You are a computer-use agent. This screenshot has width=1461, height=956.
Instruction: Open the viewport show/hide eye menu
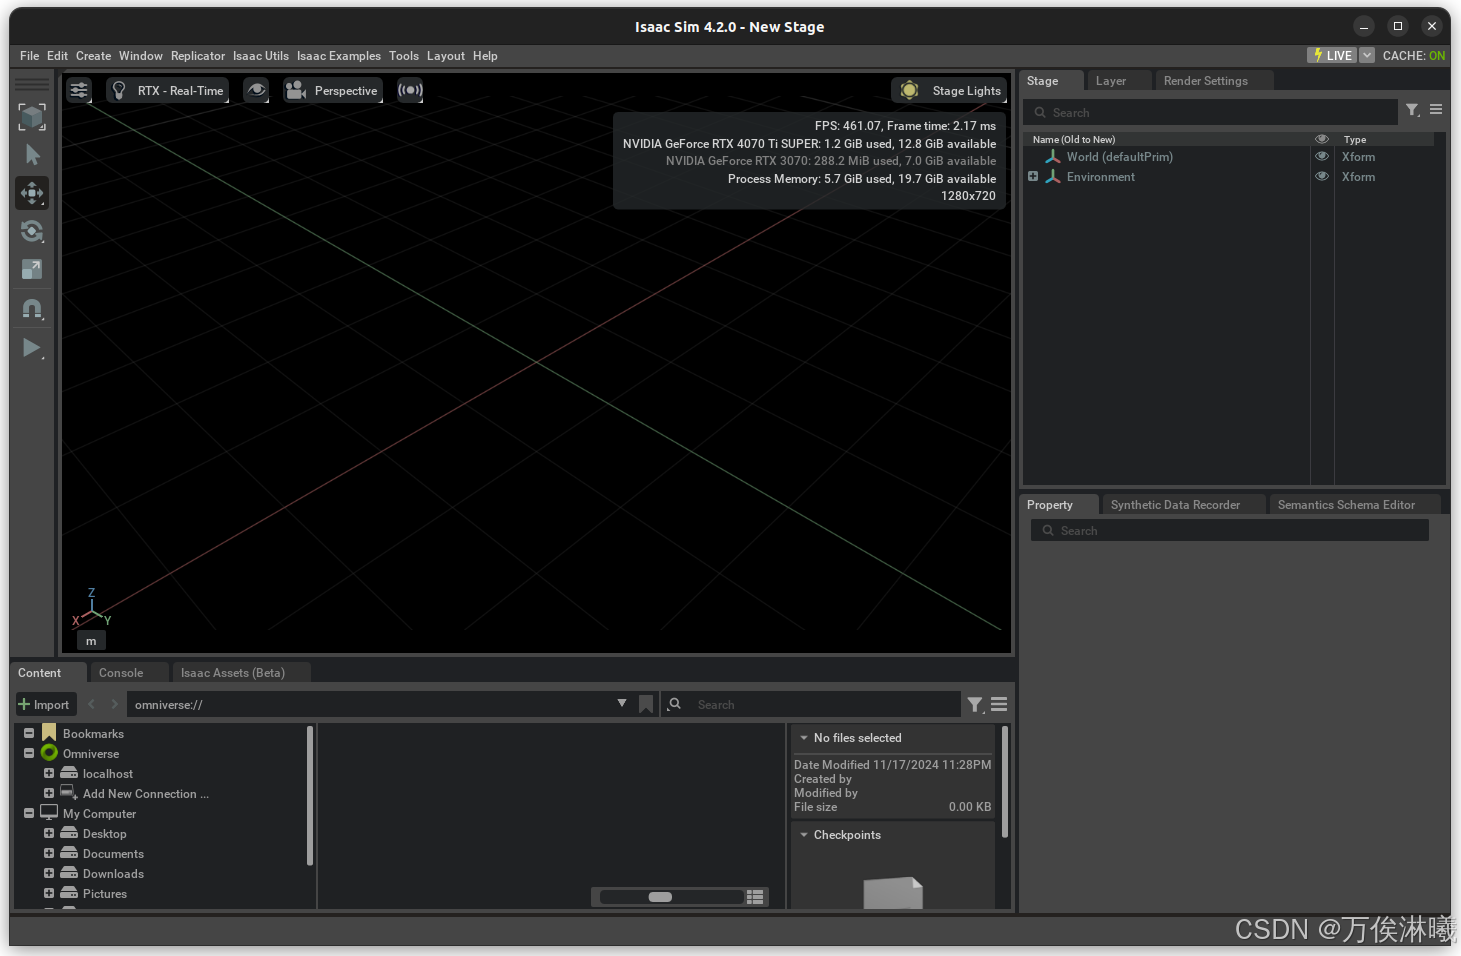256,90
